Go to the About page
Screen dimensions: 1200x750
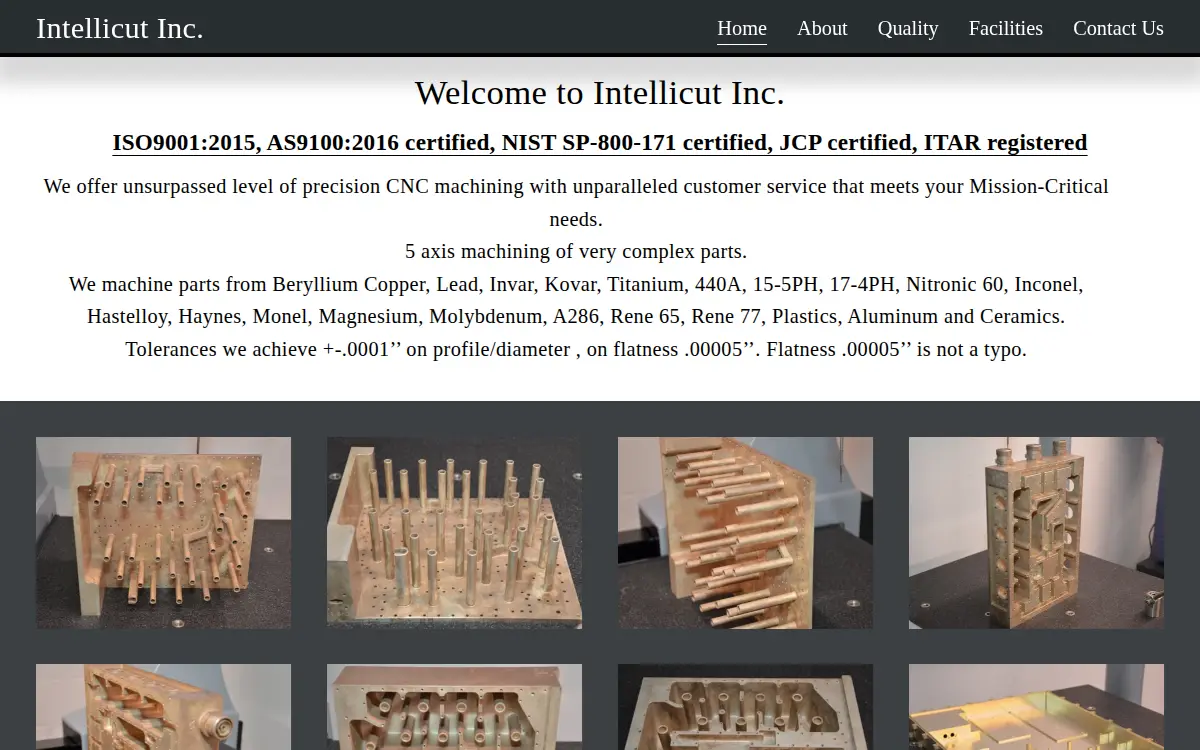pyautogui.click(x=822, y=28)
